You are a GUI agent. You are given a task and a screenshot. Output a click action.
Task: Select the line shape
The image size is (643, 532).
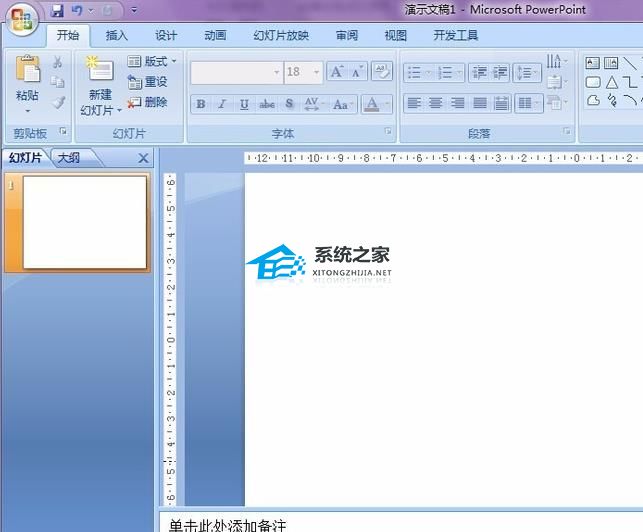point(630,63)
